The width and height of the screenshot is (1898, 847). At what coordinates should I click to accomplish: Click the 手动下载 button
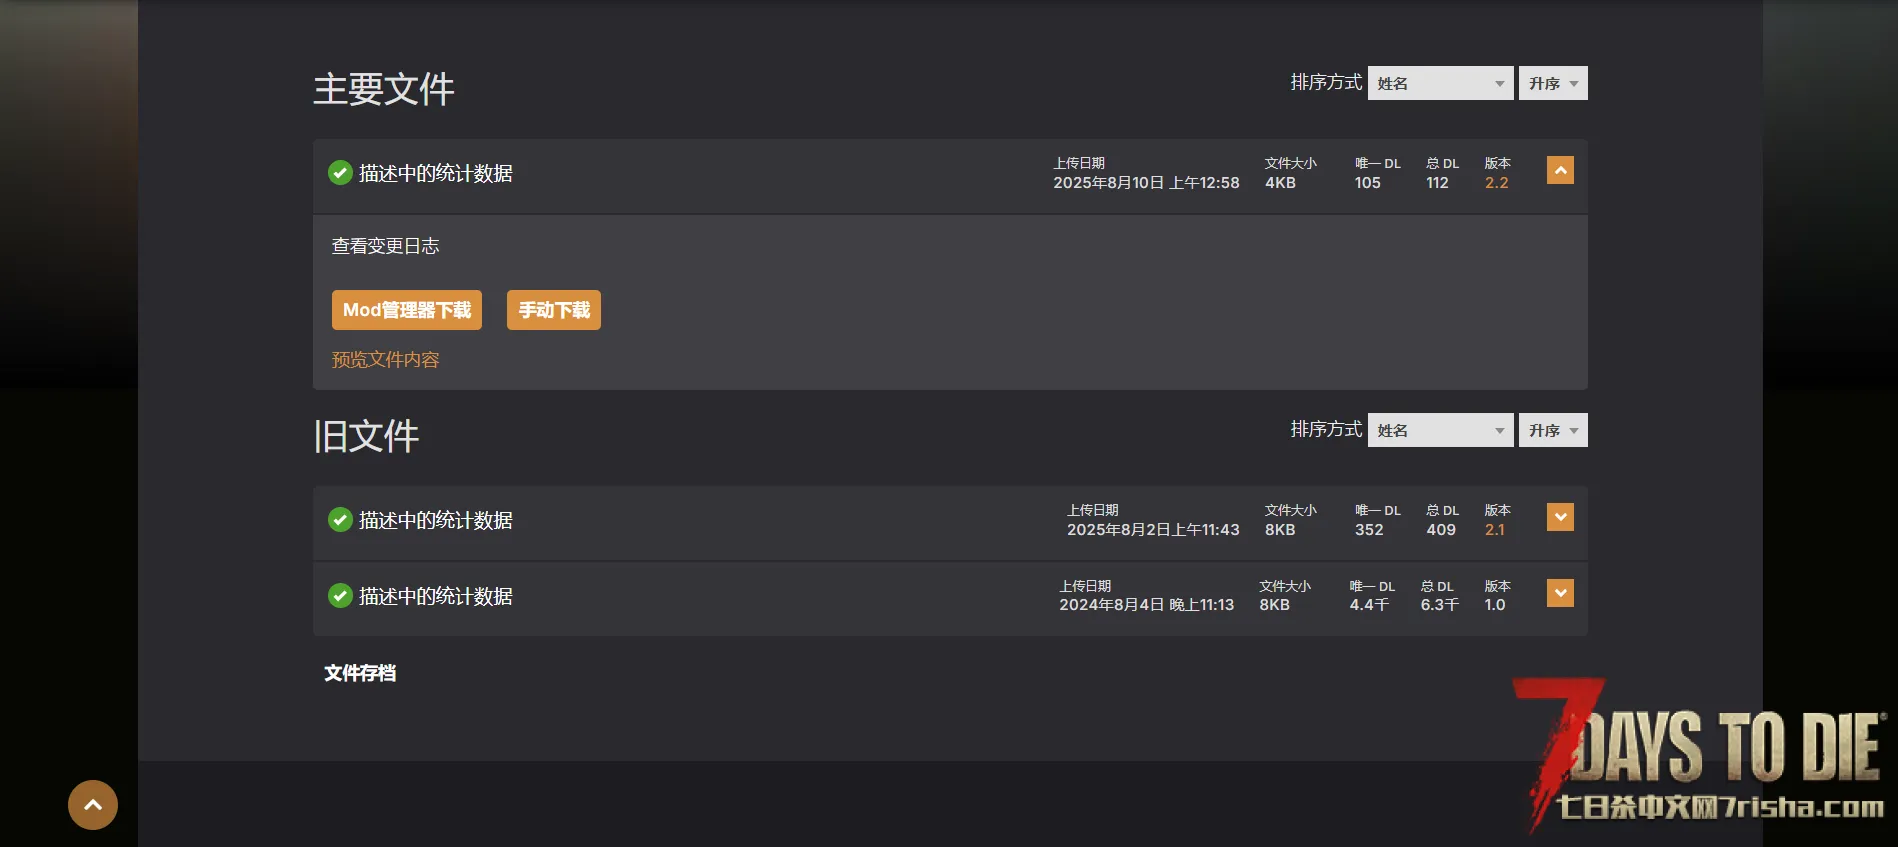(554, 310)
